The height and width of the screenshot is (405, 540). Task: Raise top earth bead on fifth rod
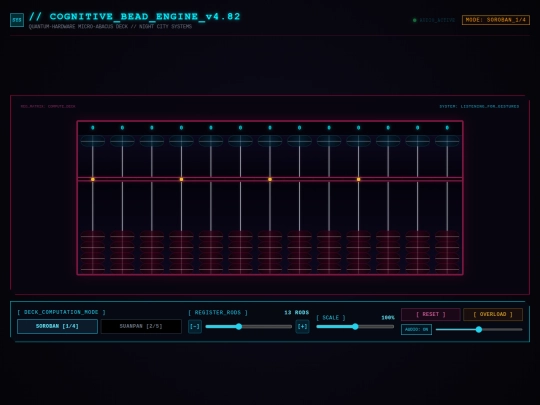coord(211,236)
